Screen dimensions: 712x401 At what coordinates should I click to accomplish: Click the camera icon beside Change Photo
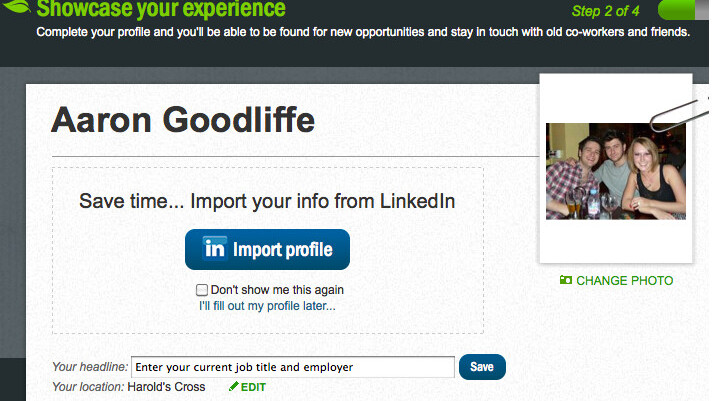pyautogui.click(x=566, y=281)
